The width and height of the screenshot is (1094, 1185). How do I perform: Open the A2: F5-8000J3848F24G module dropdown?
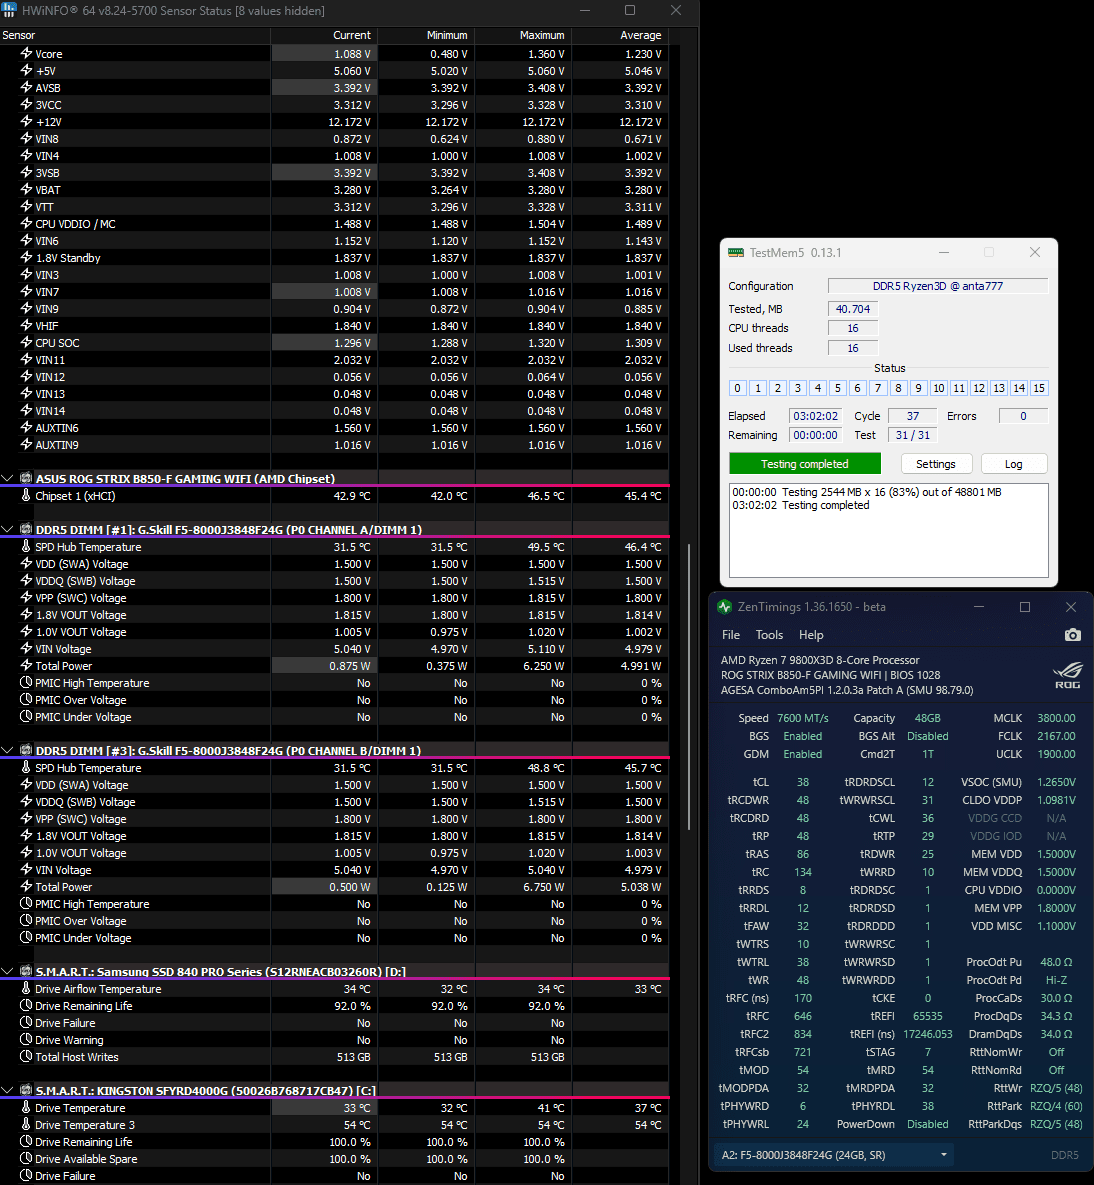[833, 1155]
